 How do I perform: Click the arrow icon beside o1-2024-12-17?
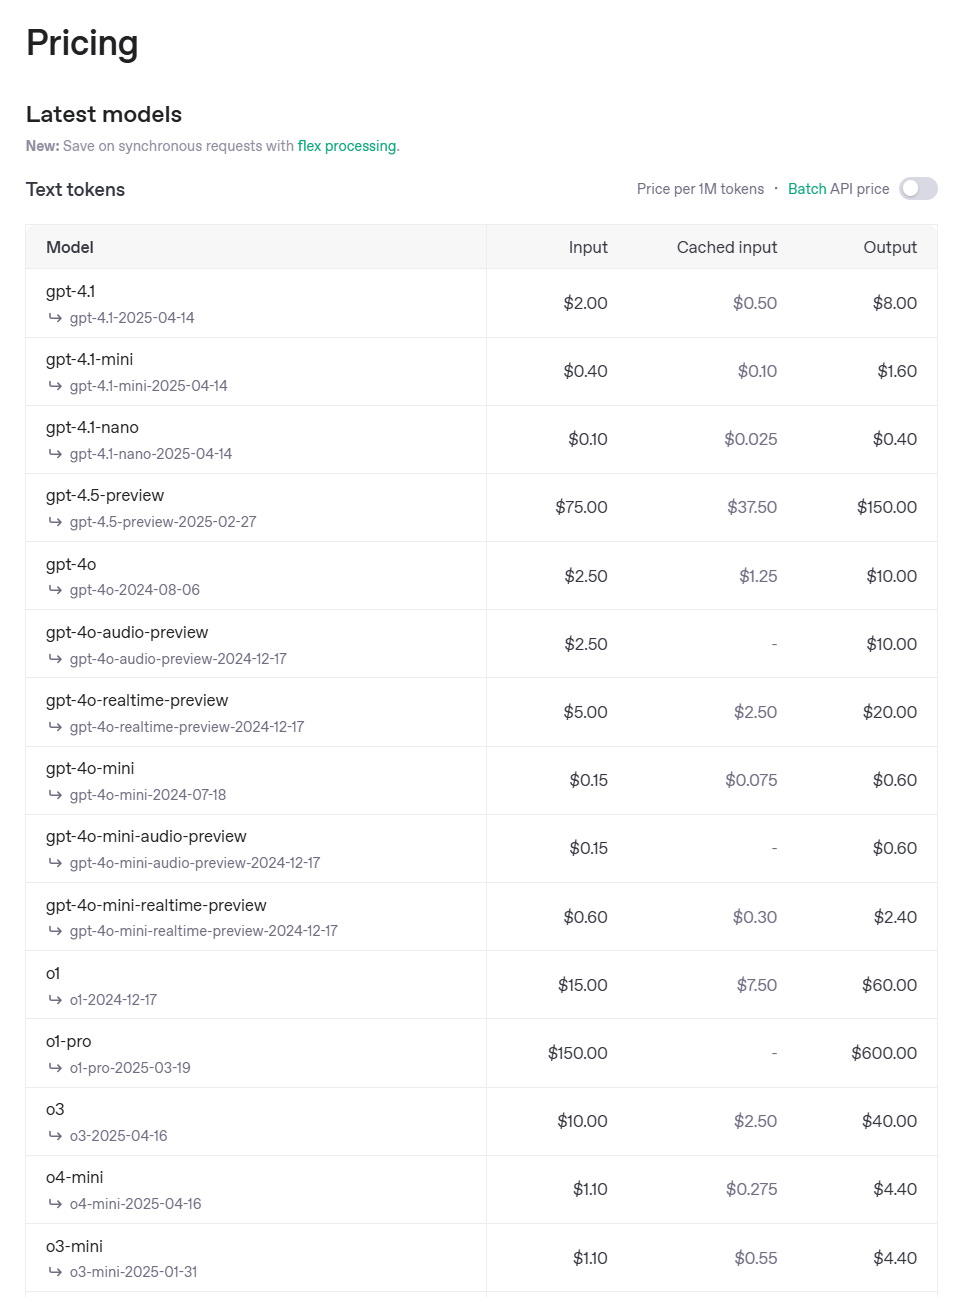pyautogui.click(x=56, y=1000)
